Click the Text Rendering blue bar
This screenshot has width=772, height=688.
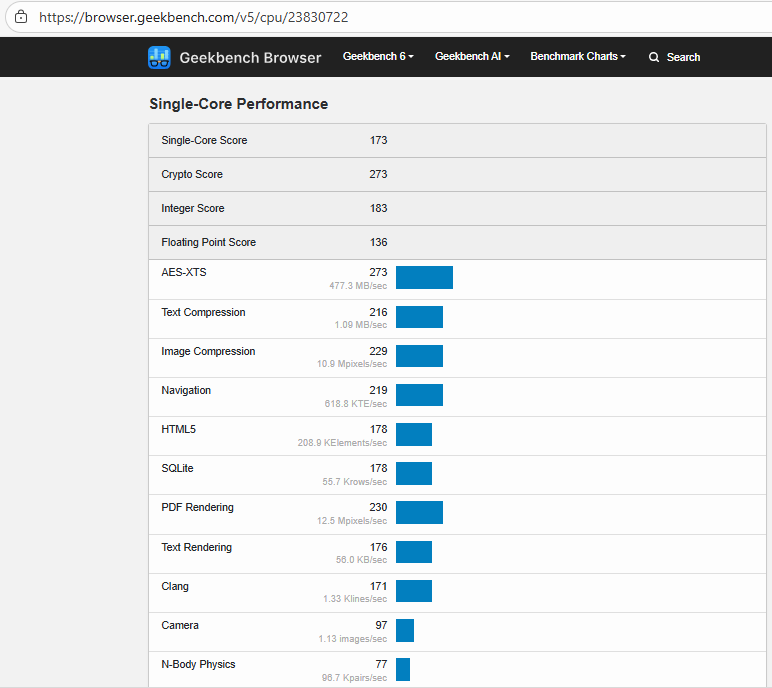point(414,552)
